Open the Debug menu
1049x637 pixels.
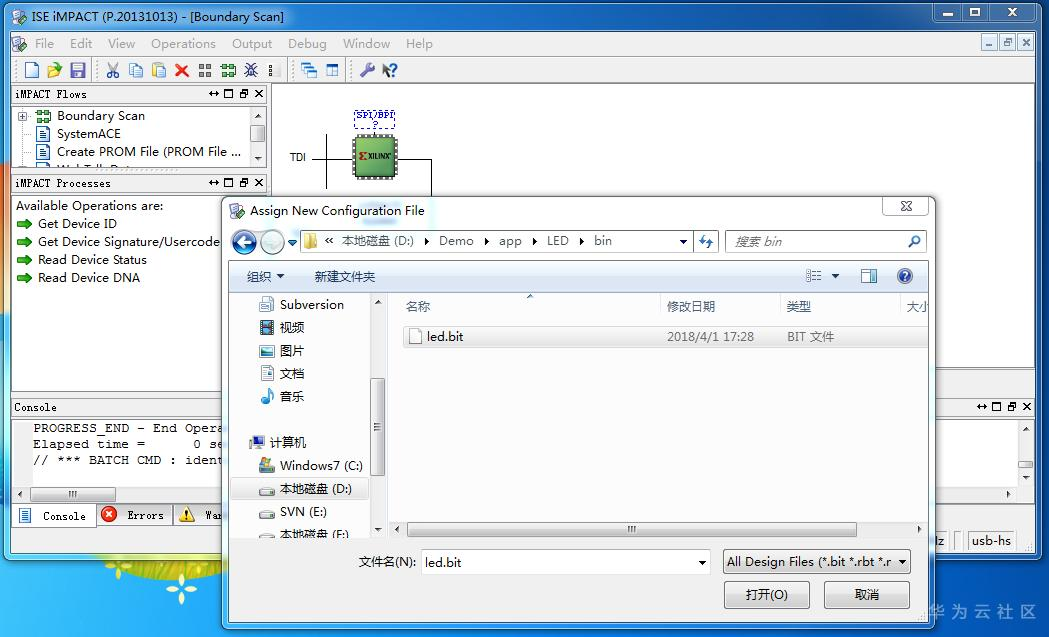[x=307, y=43]
